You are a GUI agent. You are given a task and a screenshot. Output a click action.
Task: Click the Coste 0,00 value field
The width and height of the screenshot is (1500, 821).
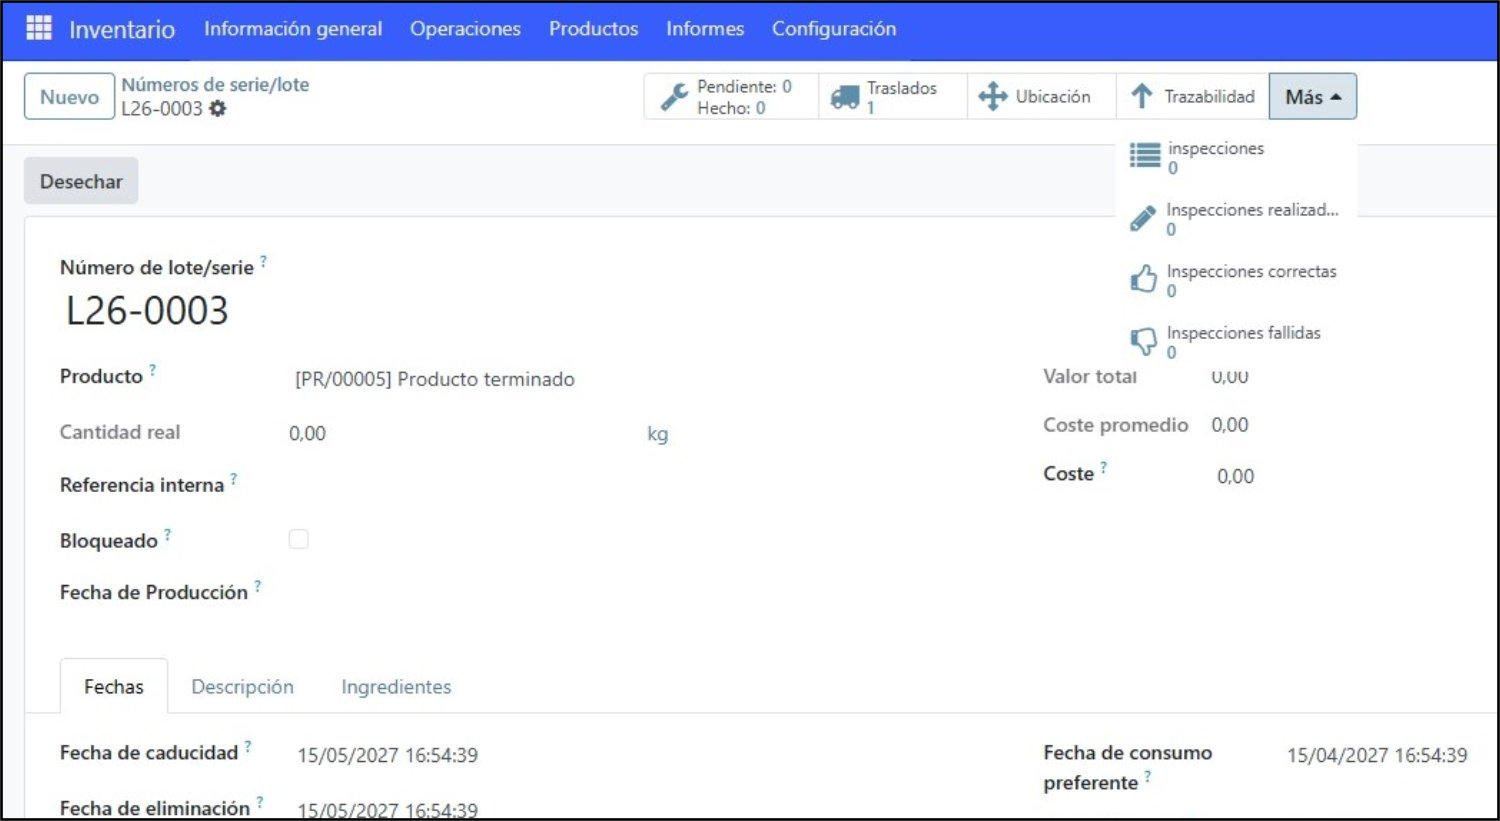tap(1236, 476)
